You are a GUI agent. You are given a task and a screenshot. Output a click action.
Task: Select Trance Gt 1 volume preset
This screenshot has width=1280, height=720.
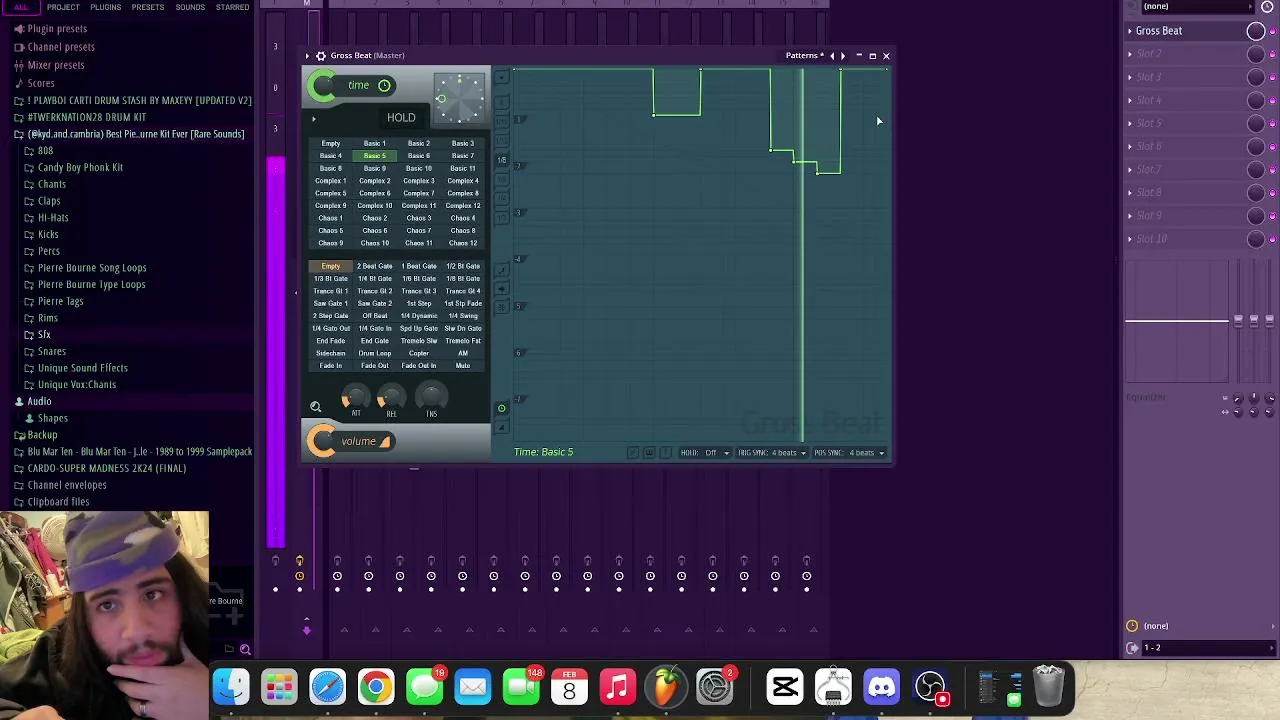click(x=330, y=291)
